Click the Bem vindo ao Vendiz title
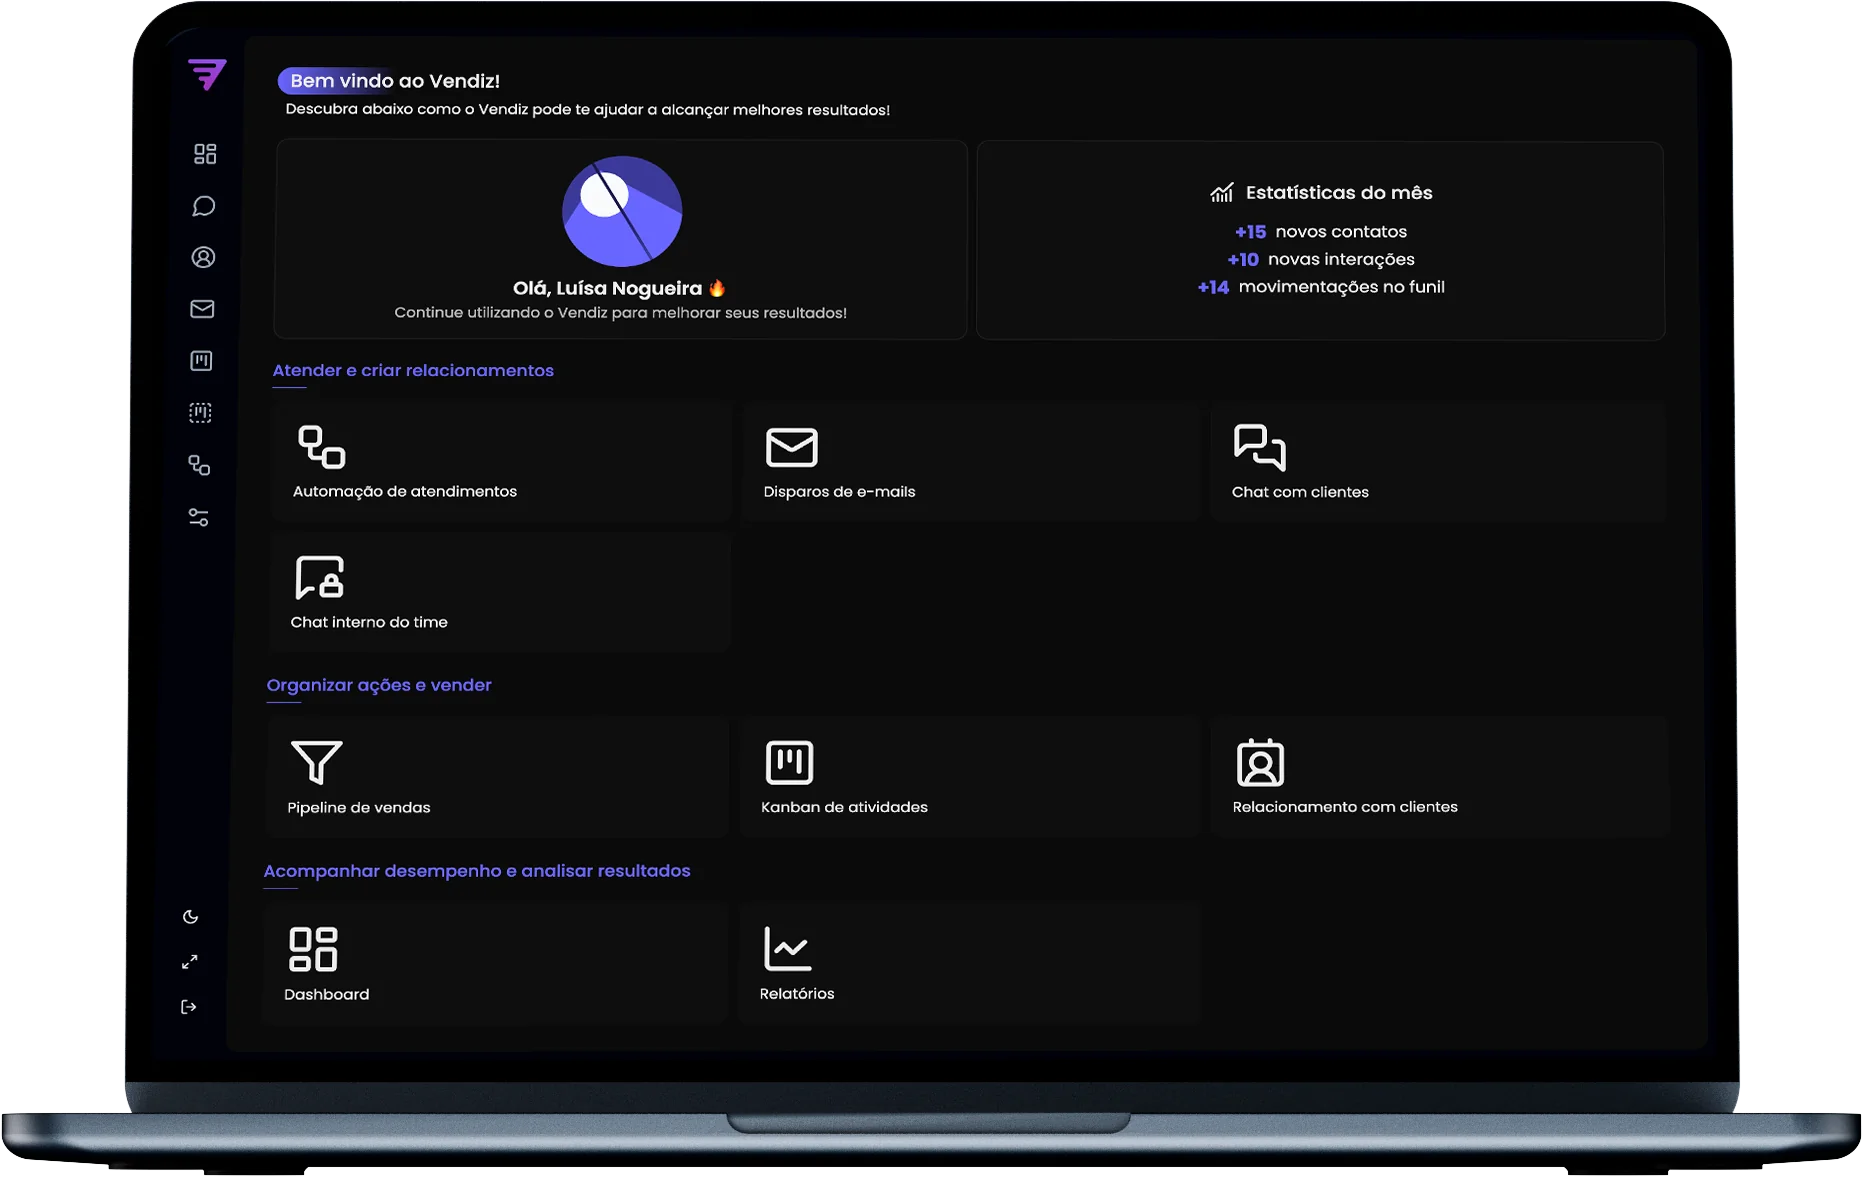The height and width of the screenshot is (1177, 1863). point(395,81)
